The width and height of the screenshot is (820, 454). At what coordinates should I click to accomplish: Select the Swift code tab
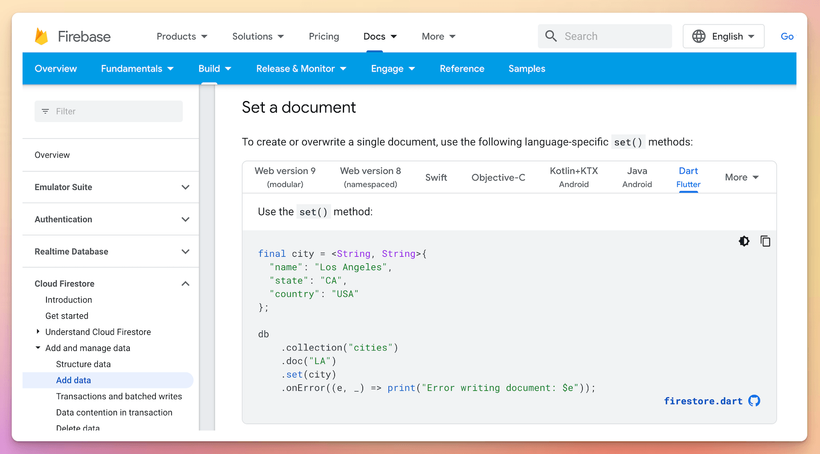point(436,177)
